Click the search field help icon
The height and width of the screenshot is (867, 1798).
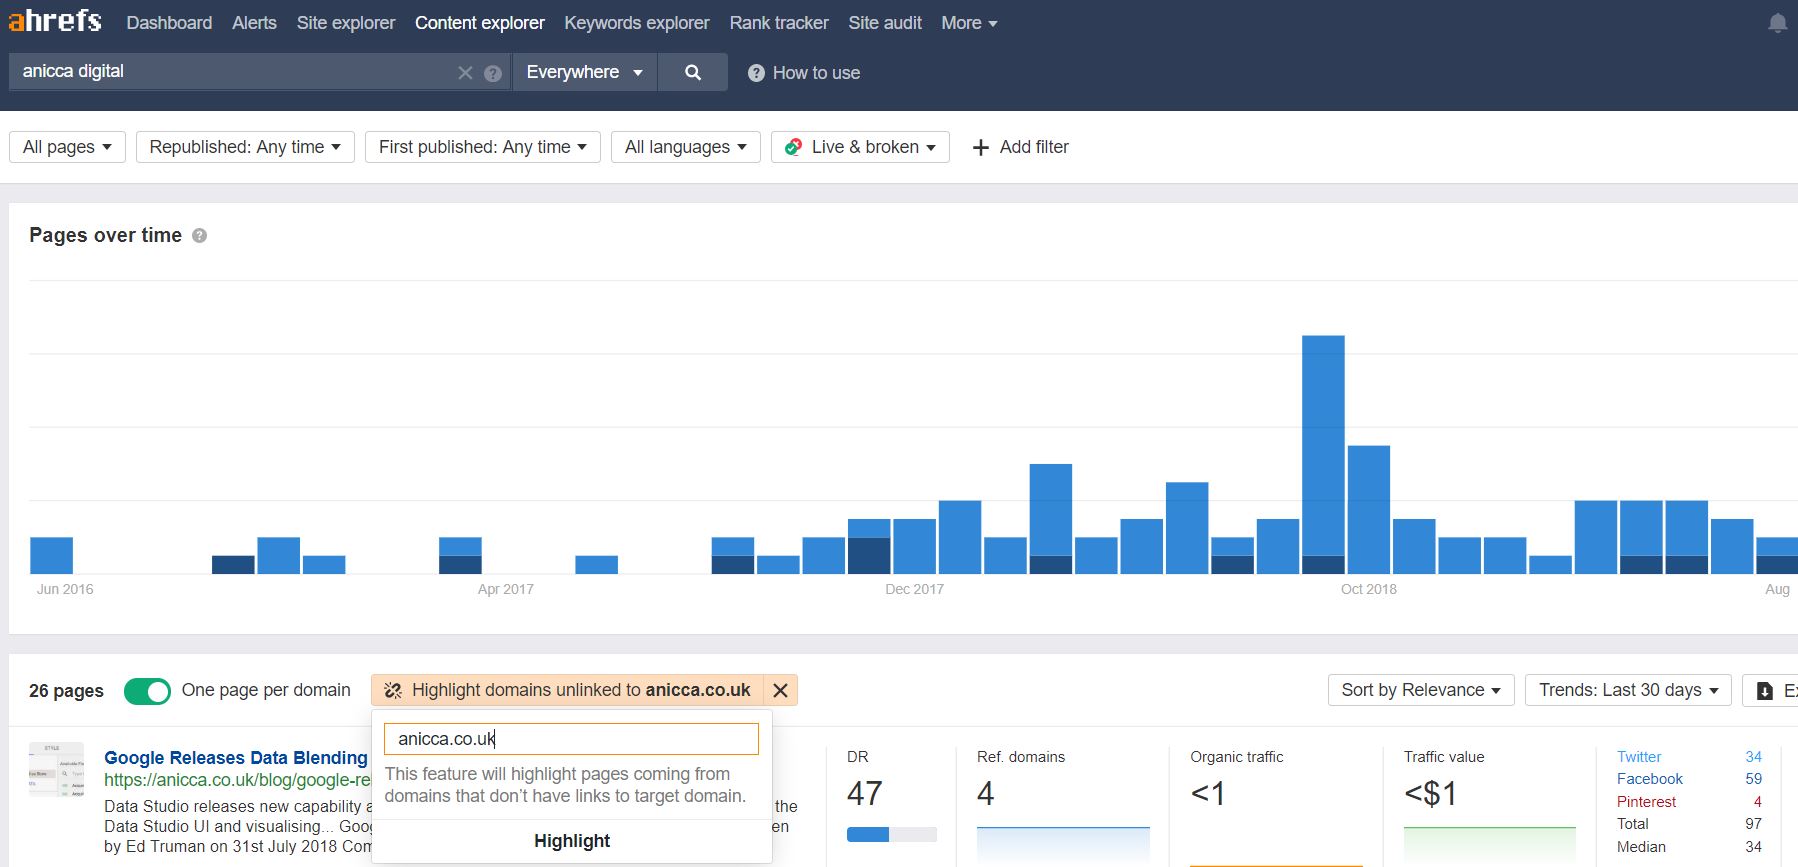click(493, 73)
